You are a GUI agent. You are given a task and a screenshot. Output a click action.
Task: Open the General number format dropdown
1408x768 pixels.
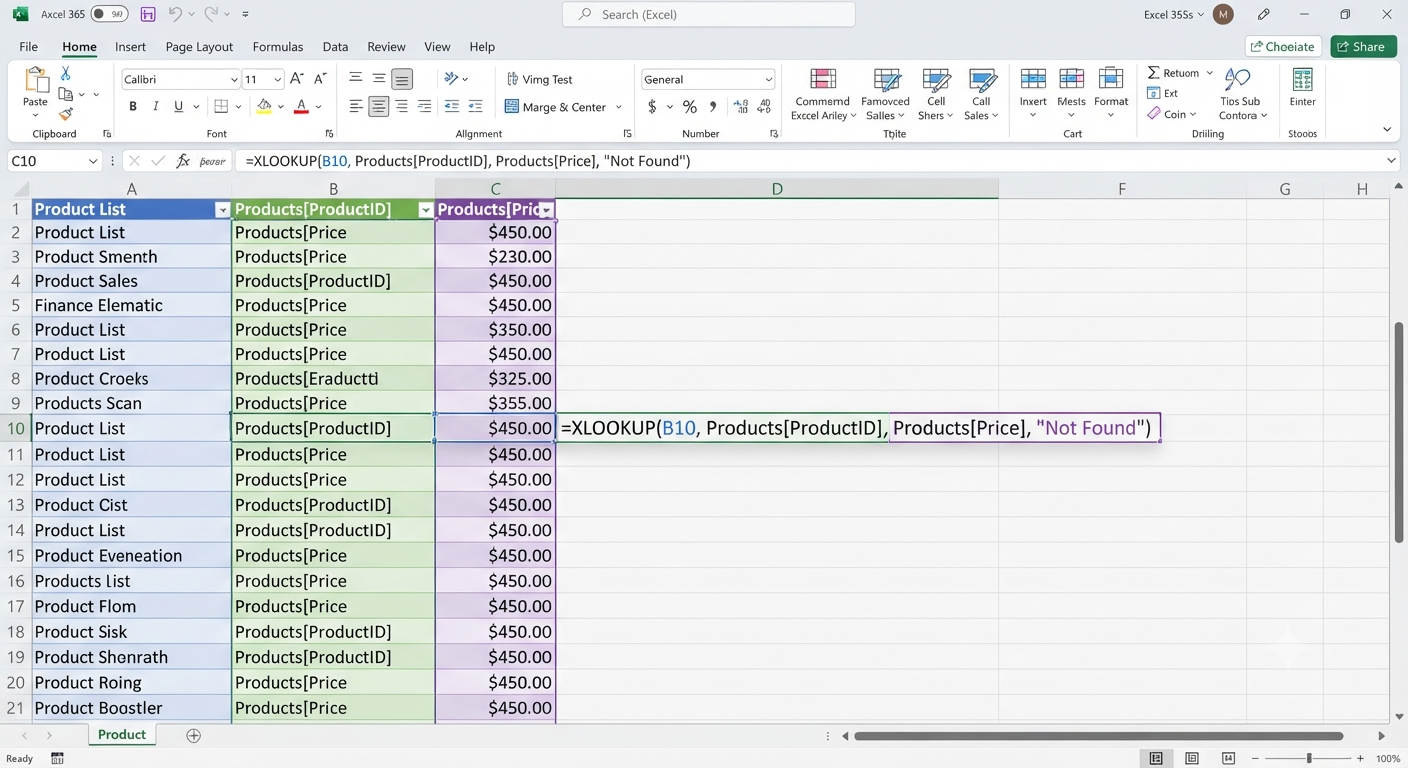[768, 80]
